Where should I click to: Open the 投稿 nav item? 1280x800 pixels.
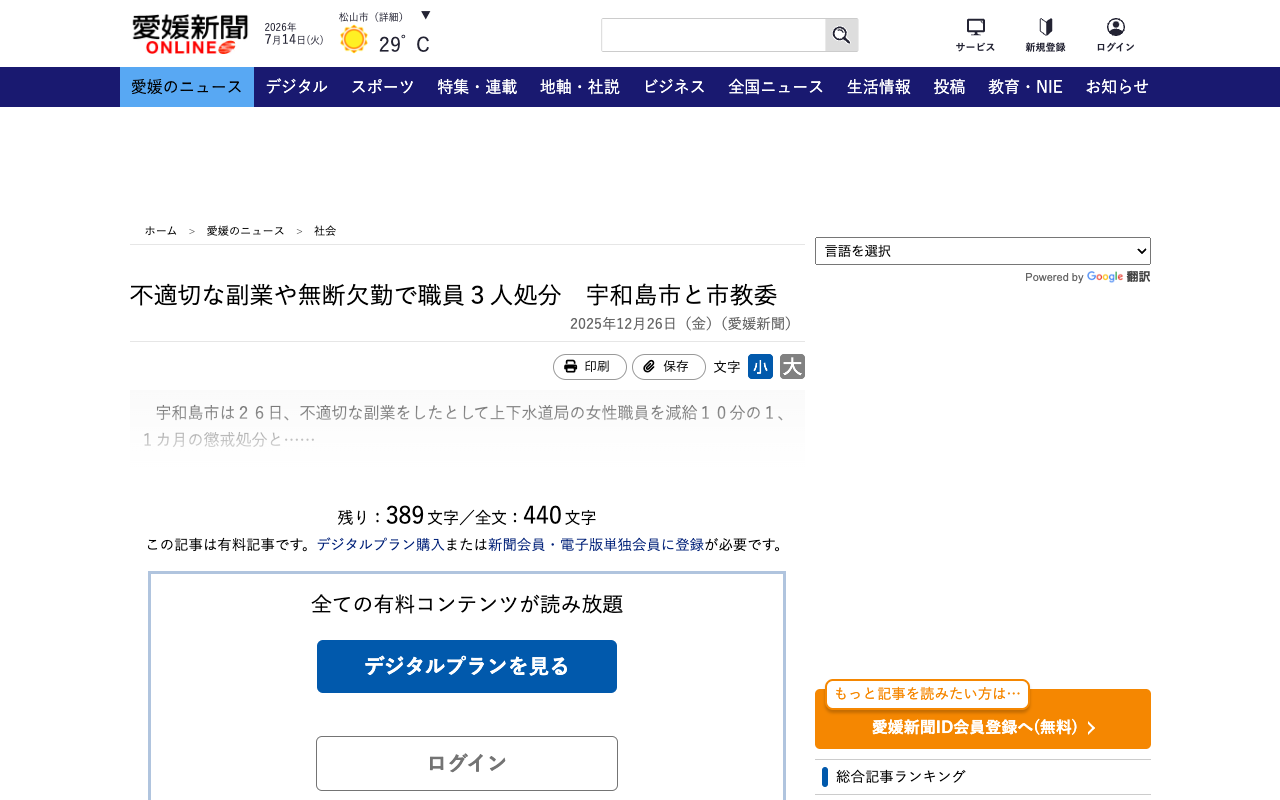pos(950,87)
